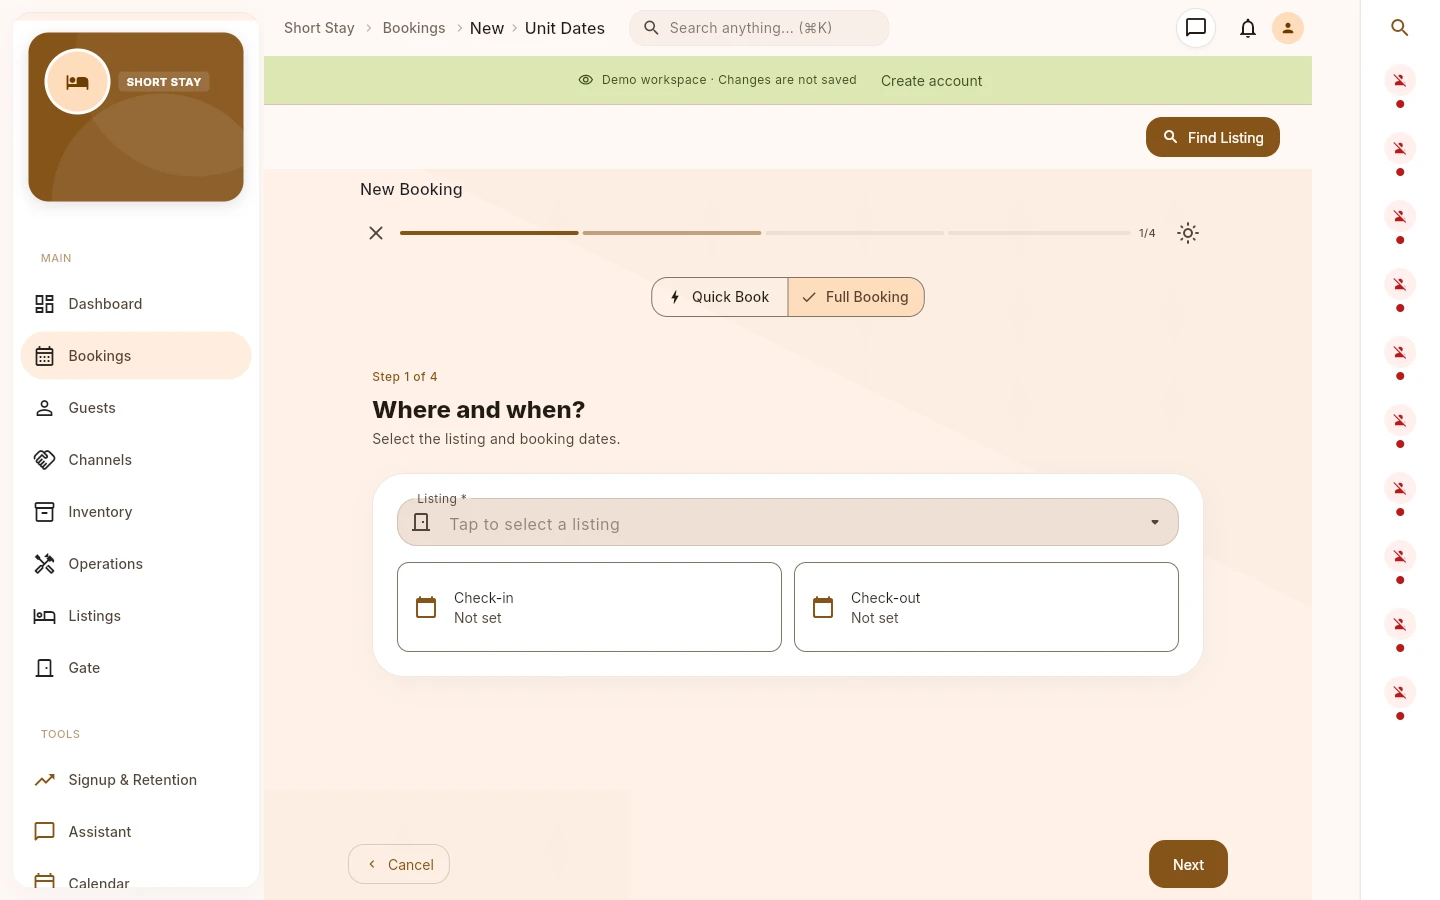1440x900 pixels.
Task: Click the Short Stay bed logo icon
Action: [77, 82]
